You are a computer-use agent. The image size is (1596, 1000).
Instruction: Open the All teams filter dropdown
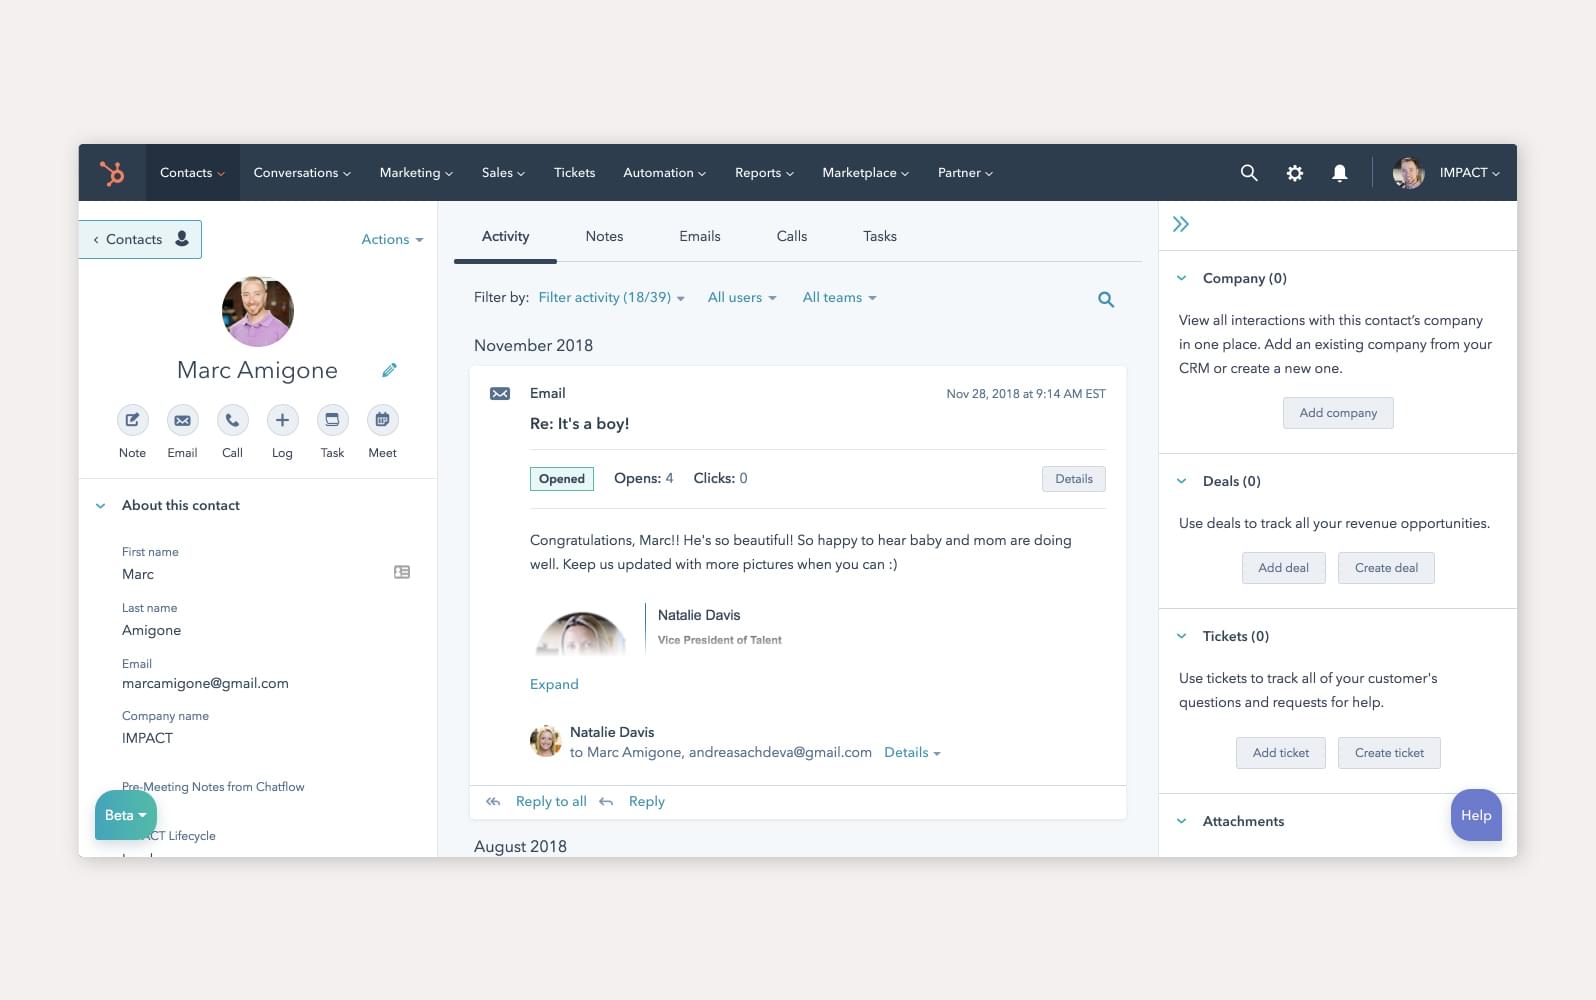point(839,297)
